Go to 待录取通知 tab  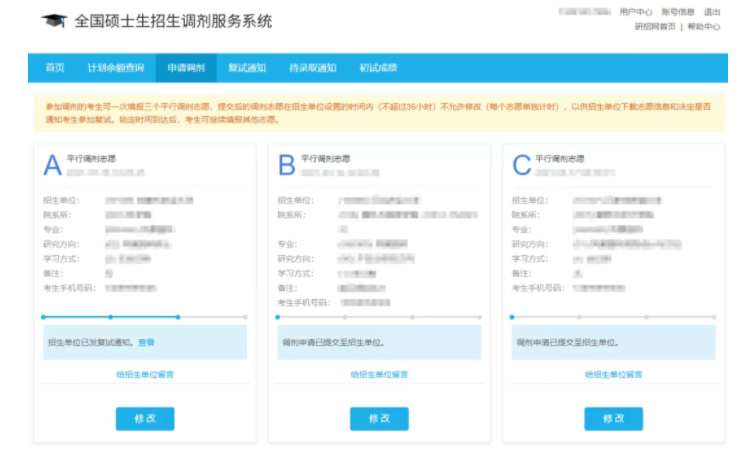tap(313, 68)
